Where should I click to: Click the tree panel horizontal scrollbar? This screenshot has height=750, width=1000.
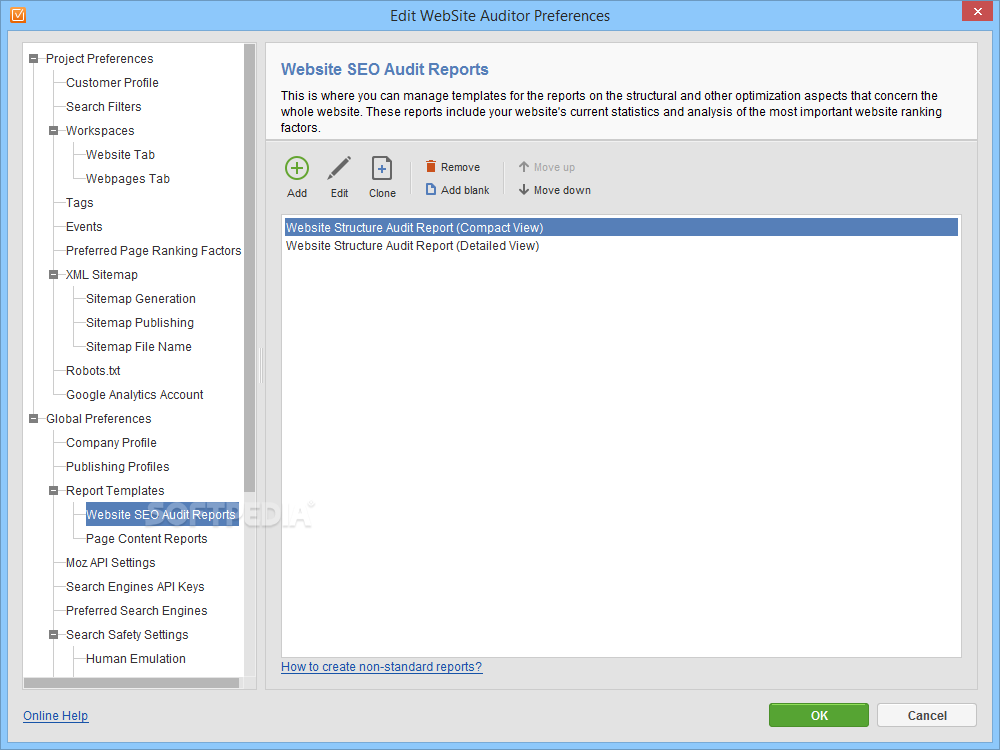(131, 683)
